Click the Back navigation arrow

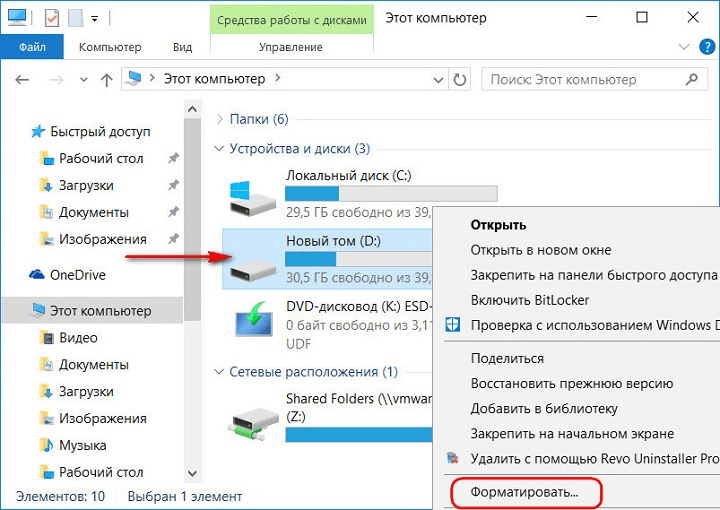pyautogui.click(x=22, y=80)
